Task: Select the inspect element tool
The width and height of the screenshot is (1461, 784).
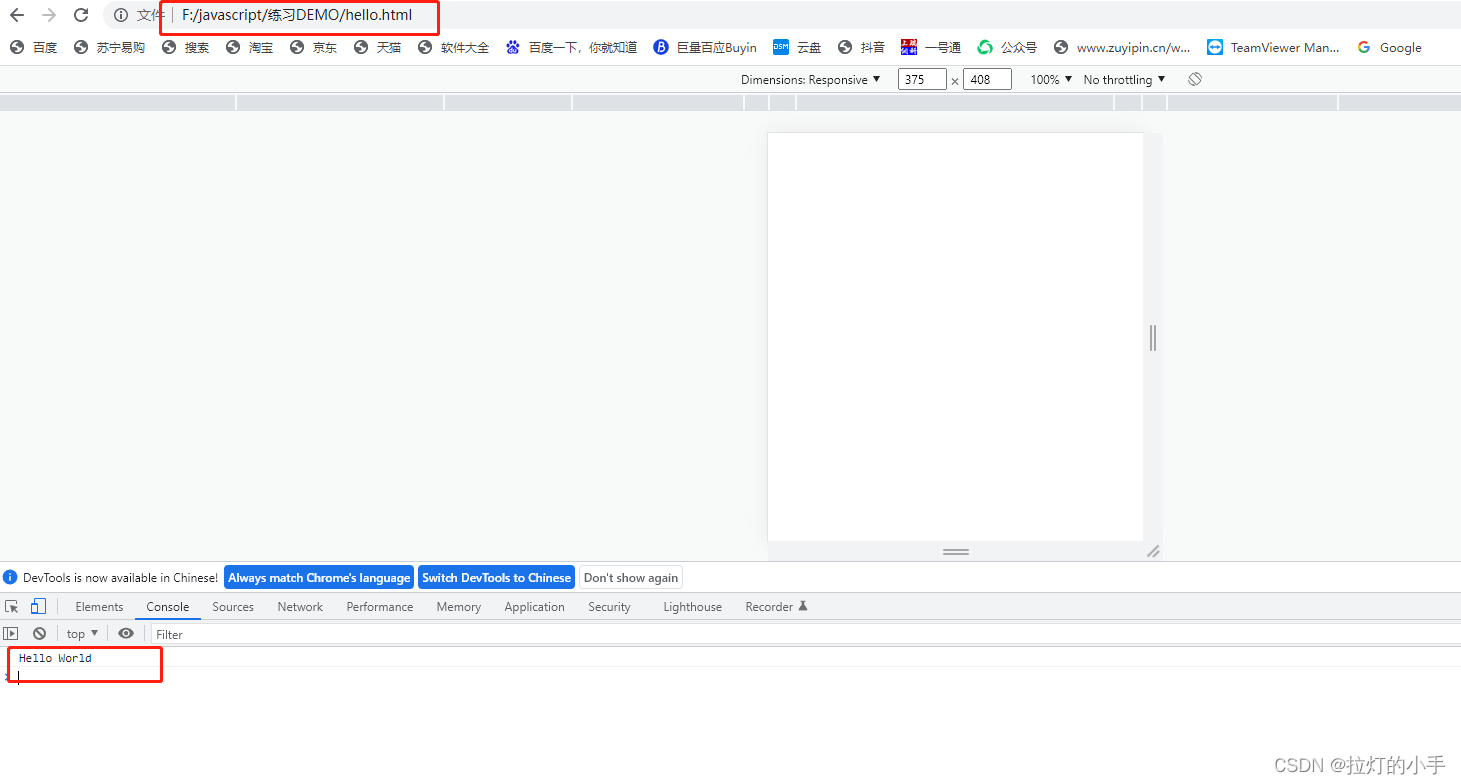Action: (x=11, y=606)
